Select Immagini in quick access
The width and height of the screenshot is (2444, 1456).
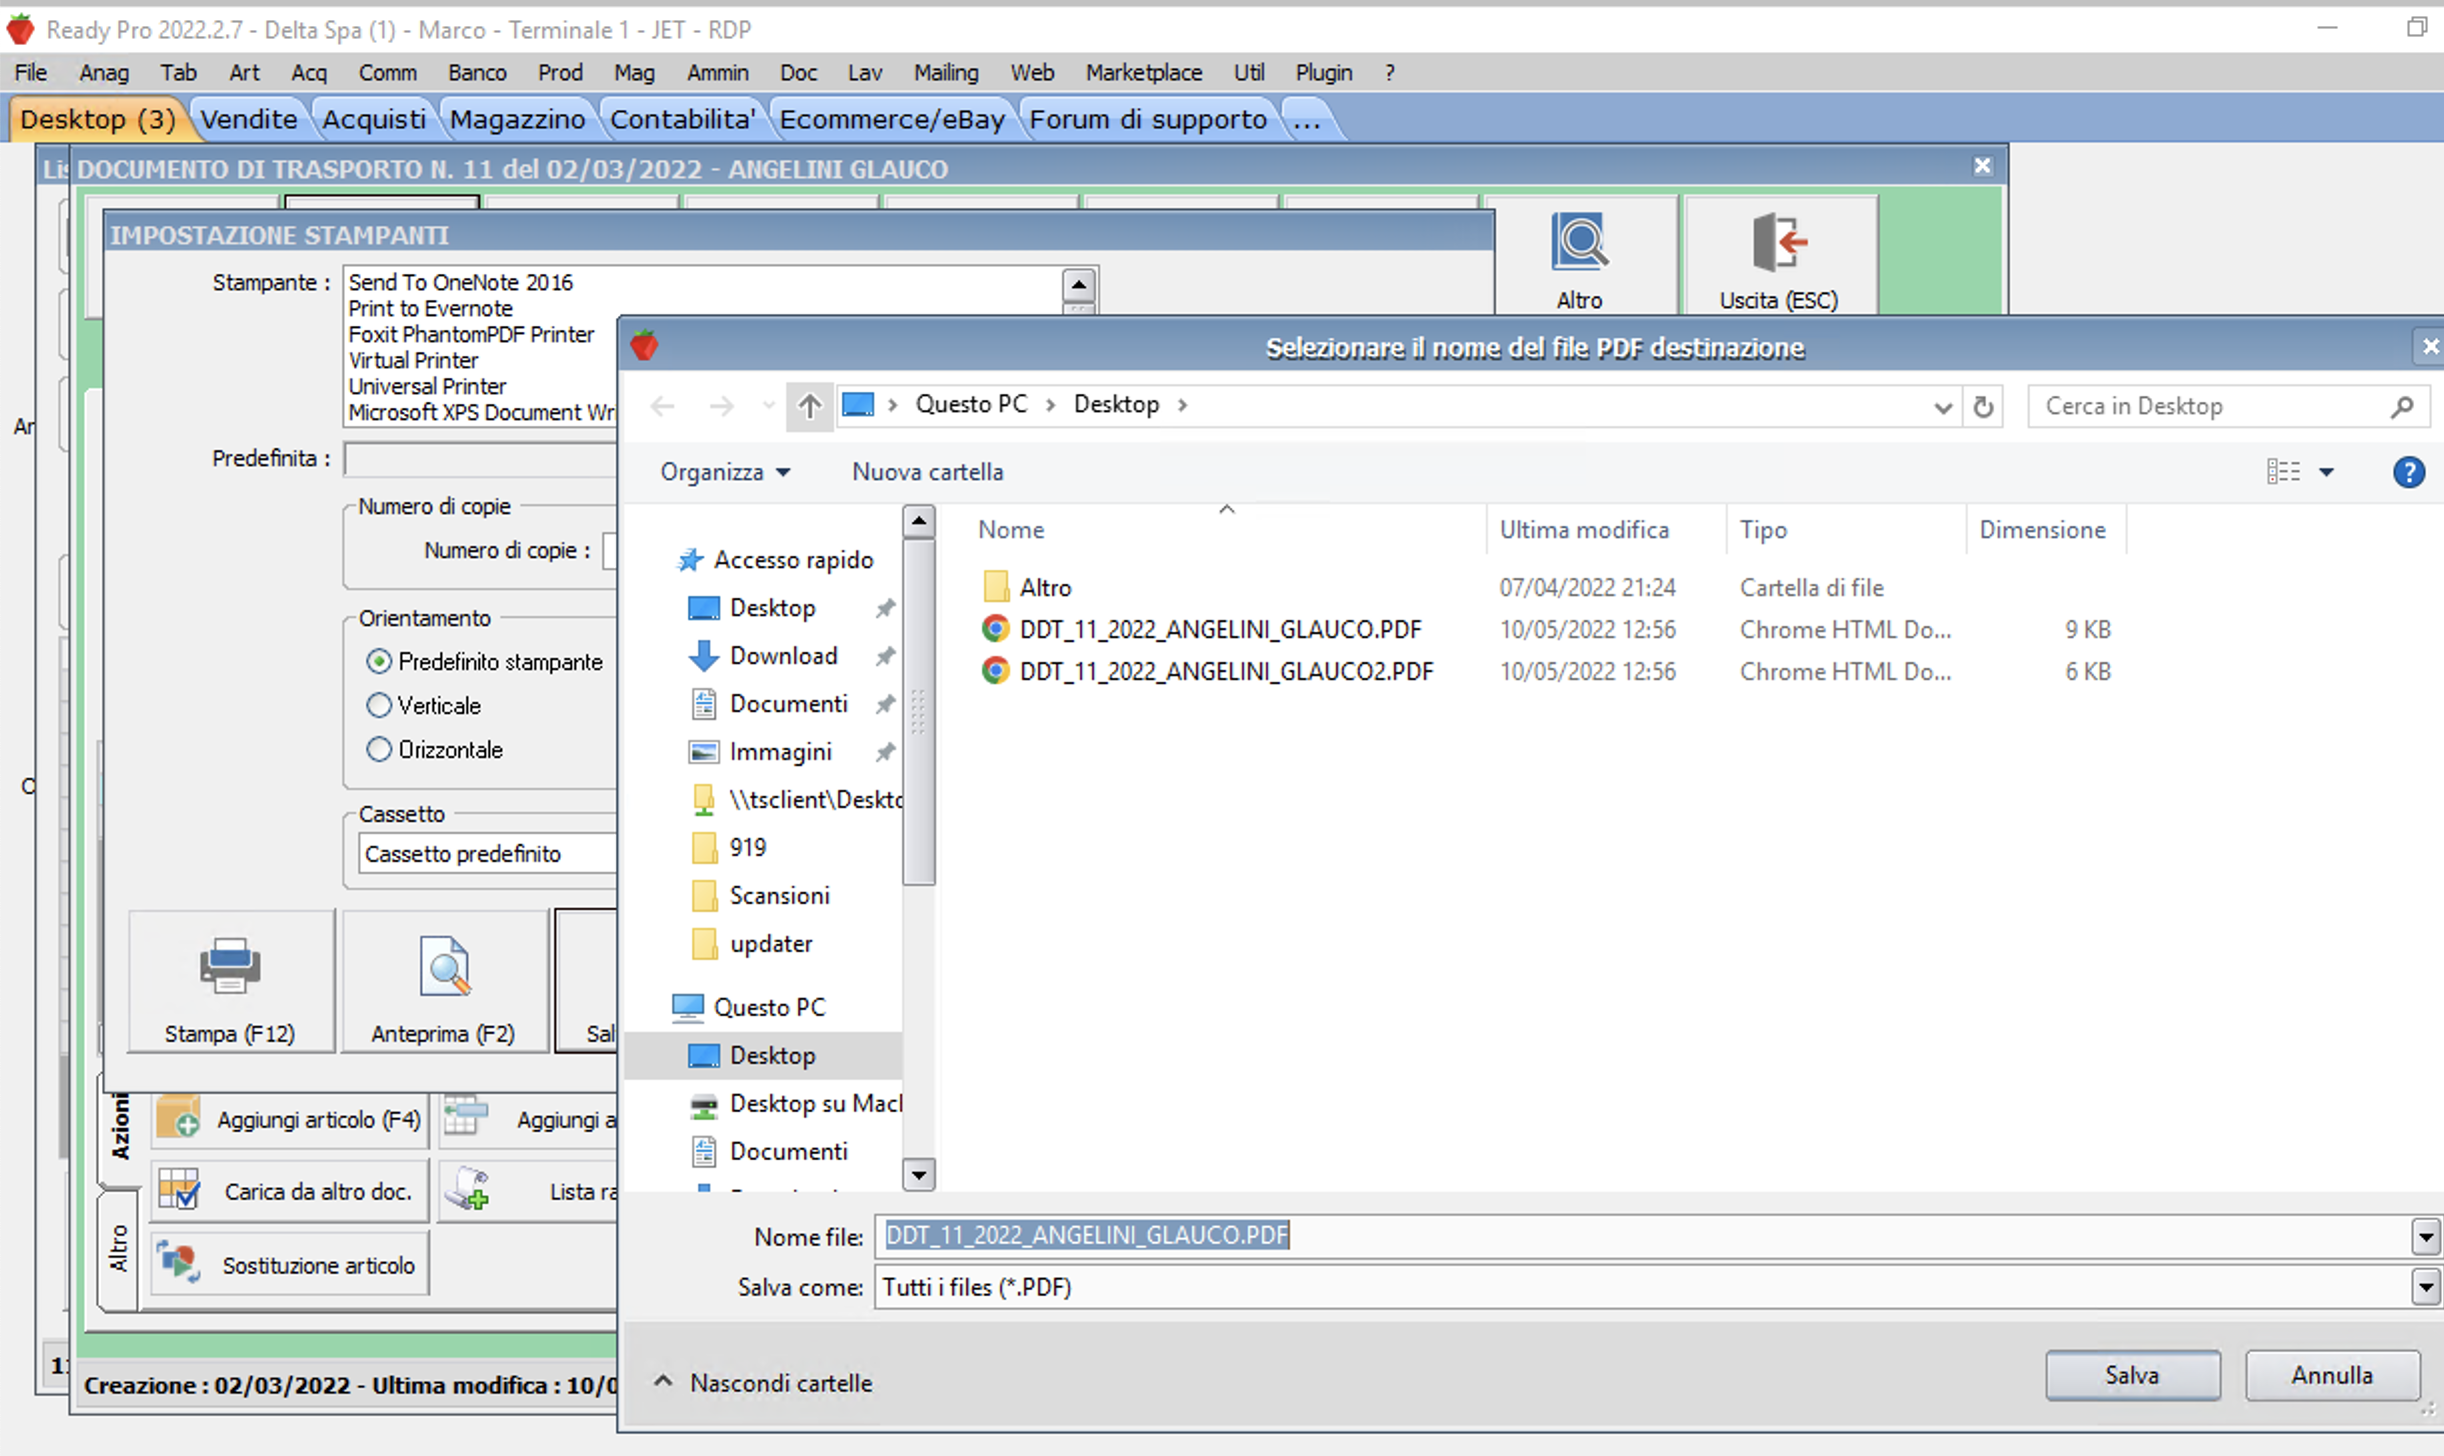[x=780, y=752]
